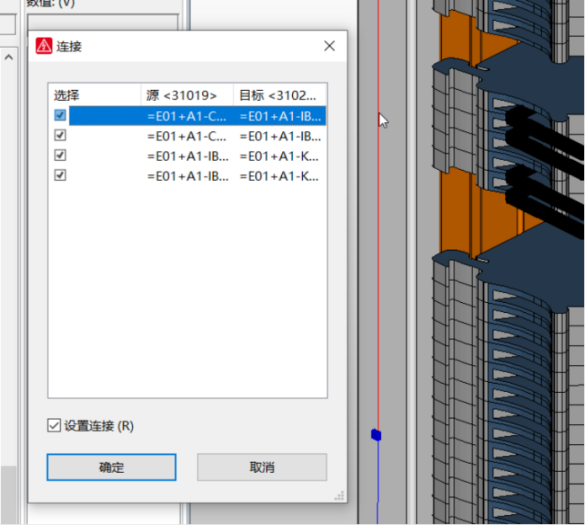Confirm with the 确定 button

coord(111,467)
